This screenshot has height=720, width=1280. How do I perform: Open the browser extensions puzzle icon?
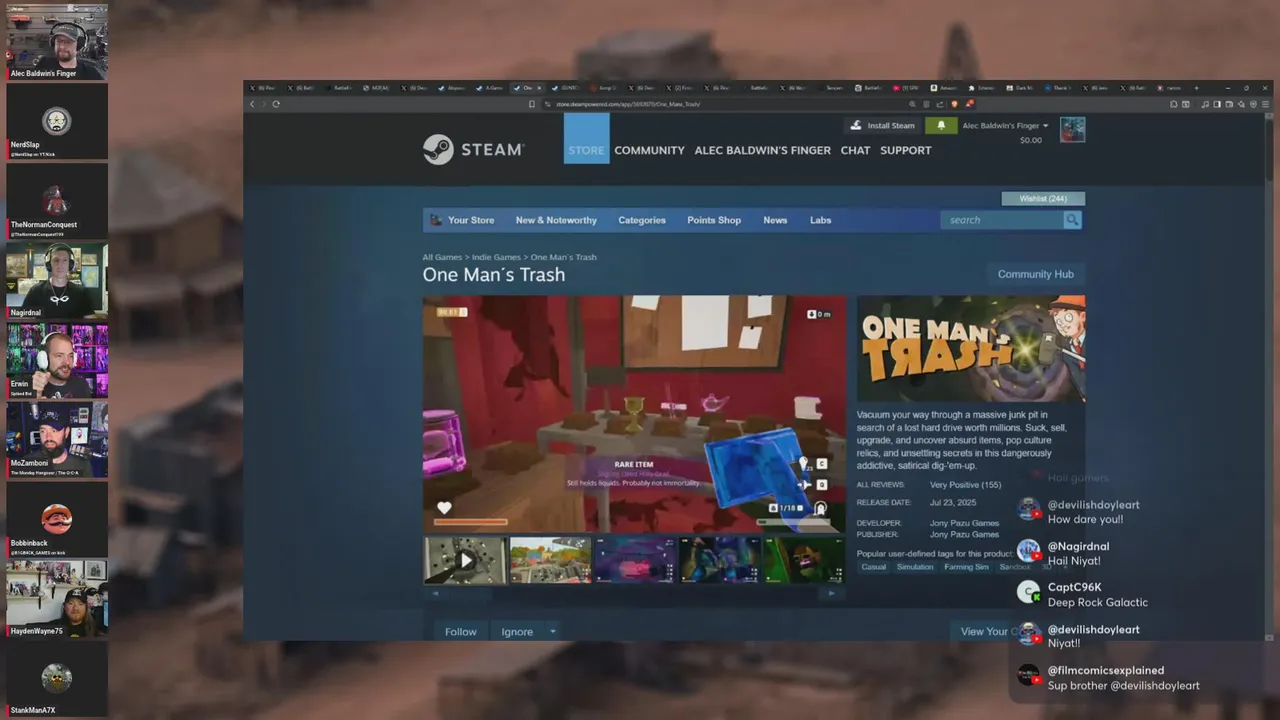click(x=1174, y=104)
